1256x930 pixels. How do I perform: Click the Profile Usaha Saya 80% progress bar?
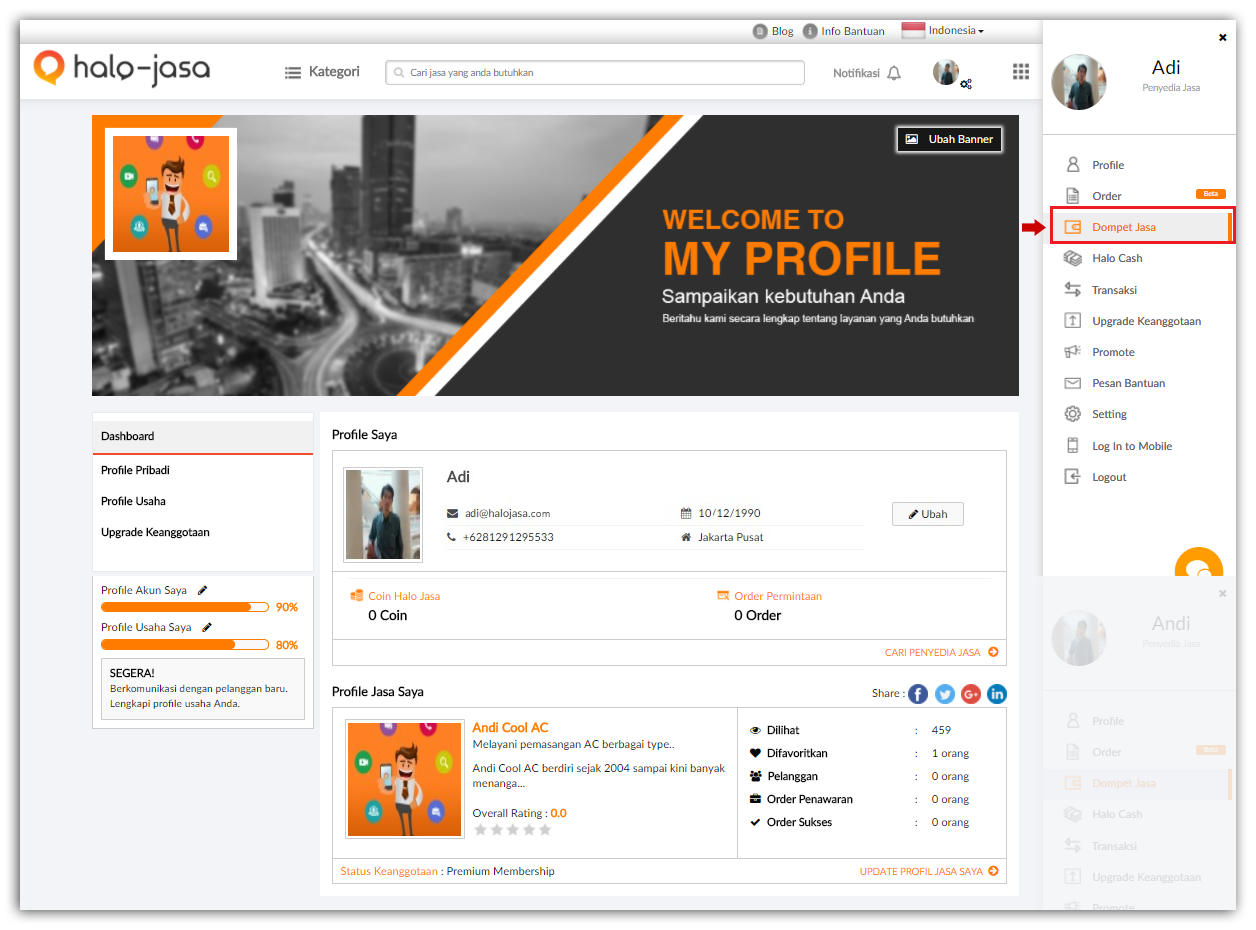(x=185, y=645)
